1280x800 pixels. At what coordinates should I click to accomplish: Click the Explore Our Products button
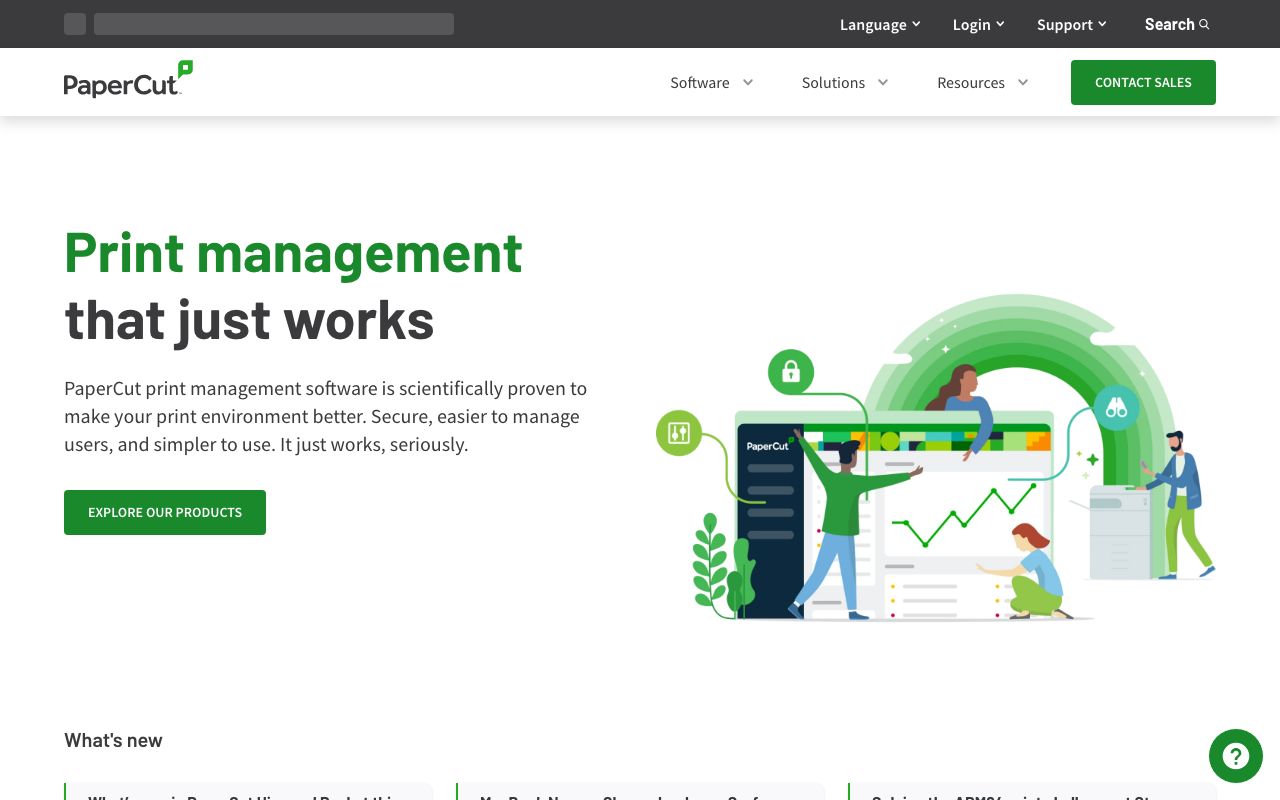(165, 512)
